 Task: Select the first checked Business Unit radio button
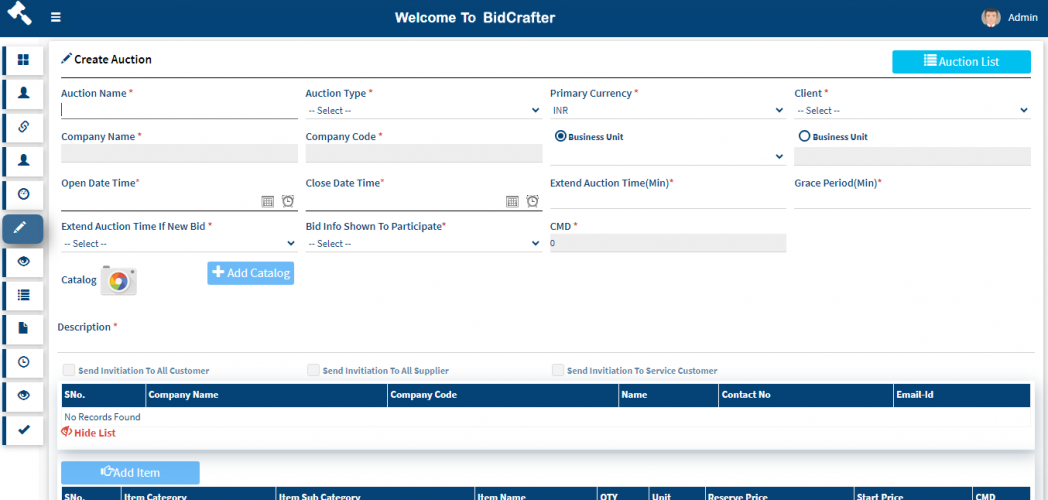click(561, 136)
